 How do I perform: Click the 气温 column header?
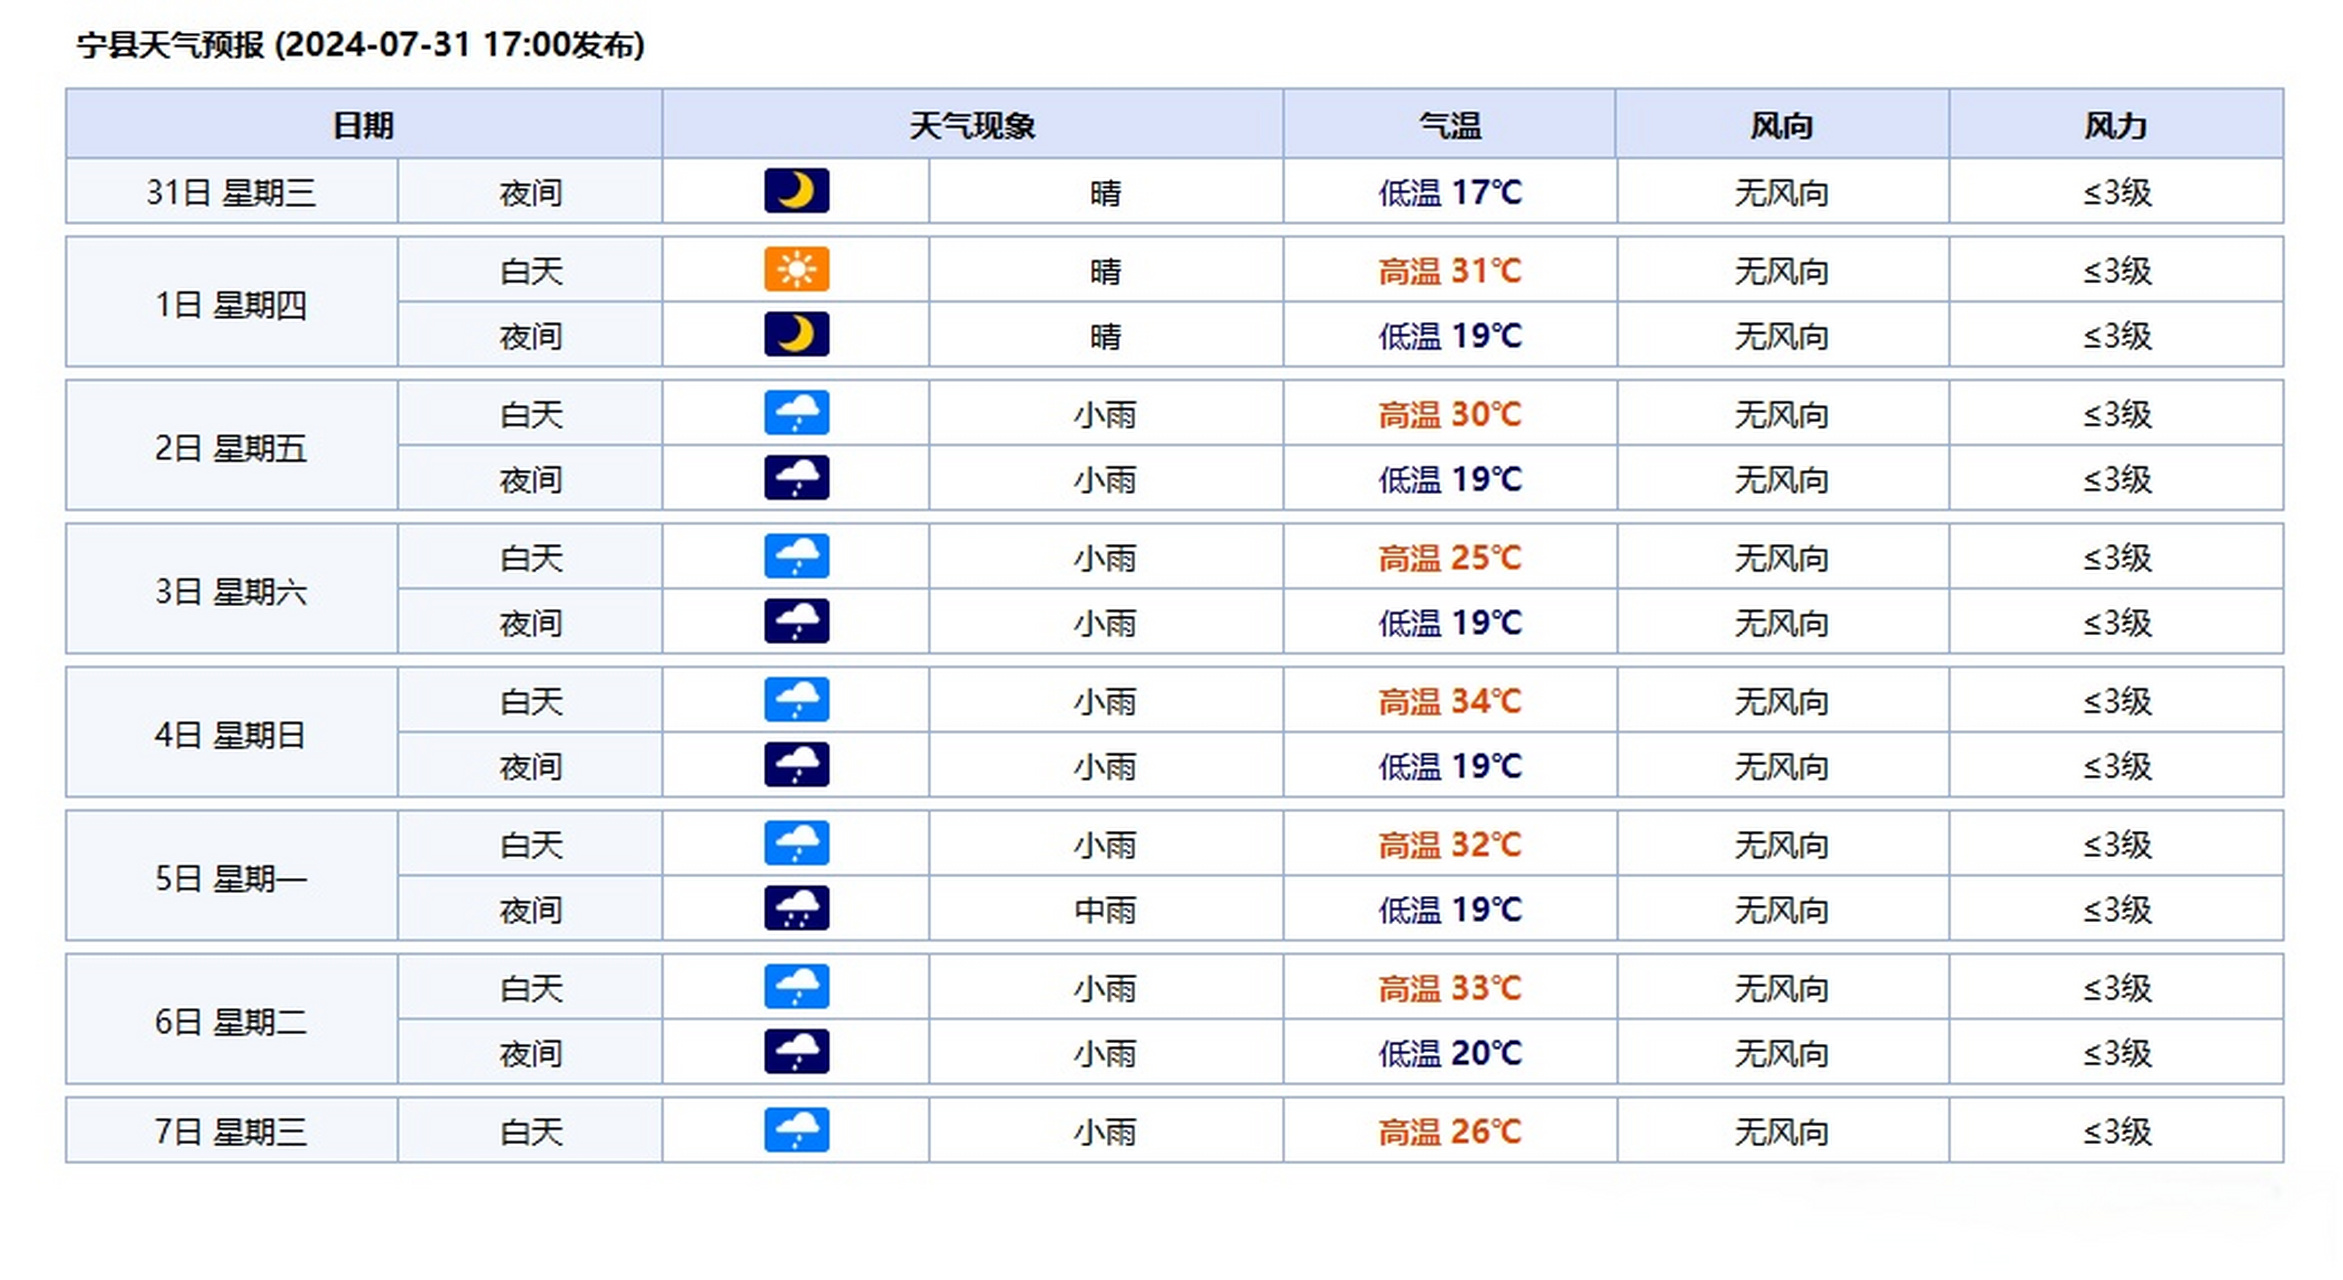[x=1449, y=125]
